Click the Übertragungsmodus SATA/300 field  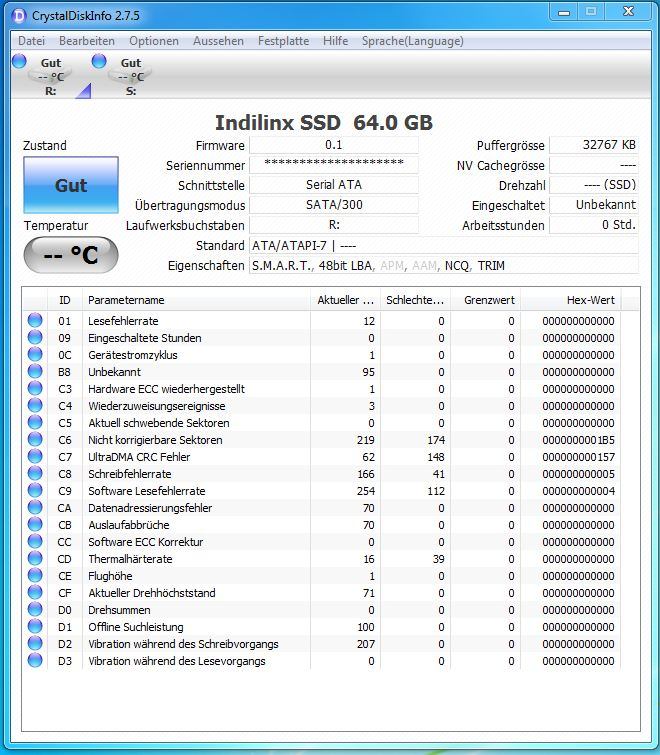334,205
